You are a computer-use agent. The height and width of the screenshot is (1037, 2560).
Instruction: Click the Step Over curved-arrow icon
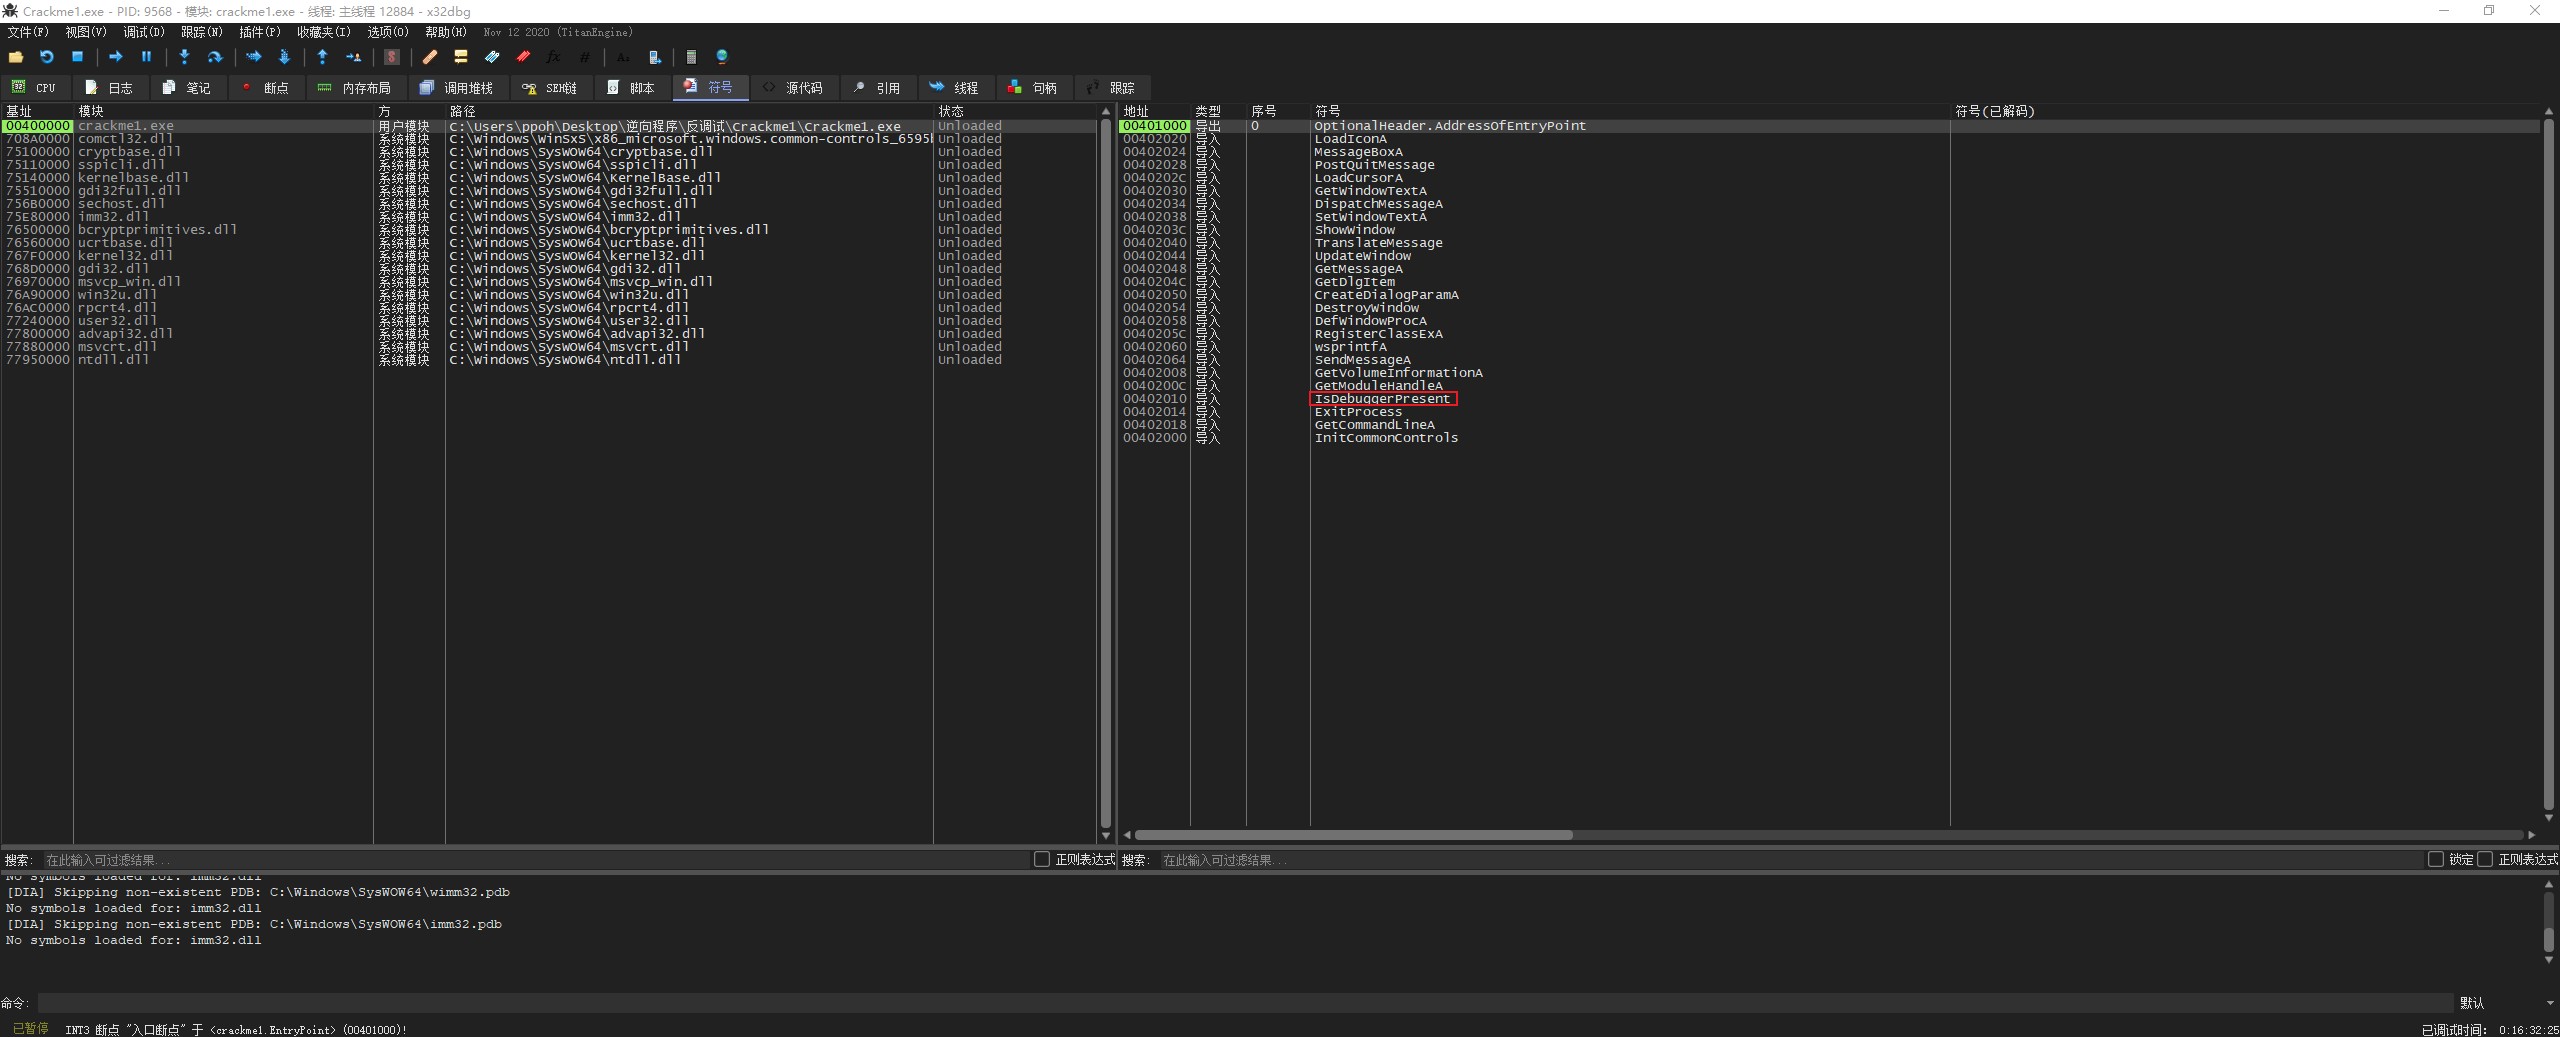pos(214,57)
